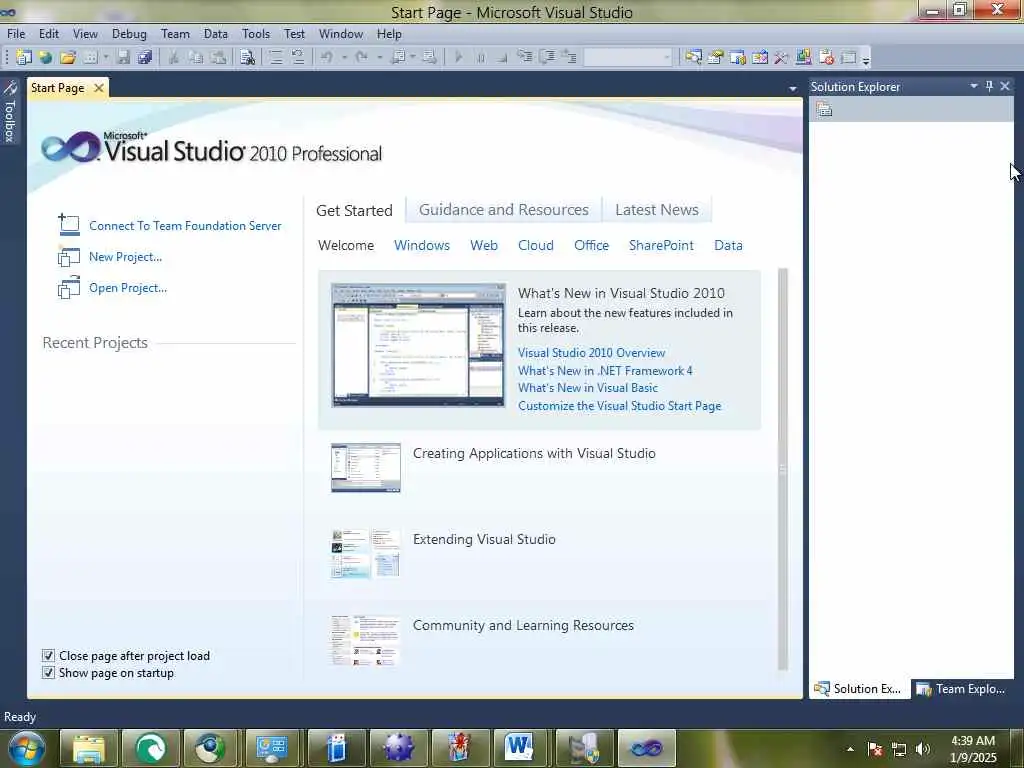Open the Toolbar Options overflow arrow
Screen dimensions: 1024x768
click(866, 61)
